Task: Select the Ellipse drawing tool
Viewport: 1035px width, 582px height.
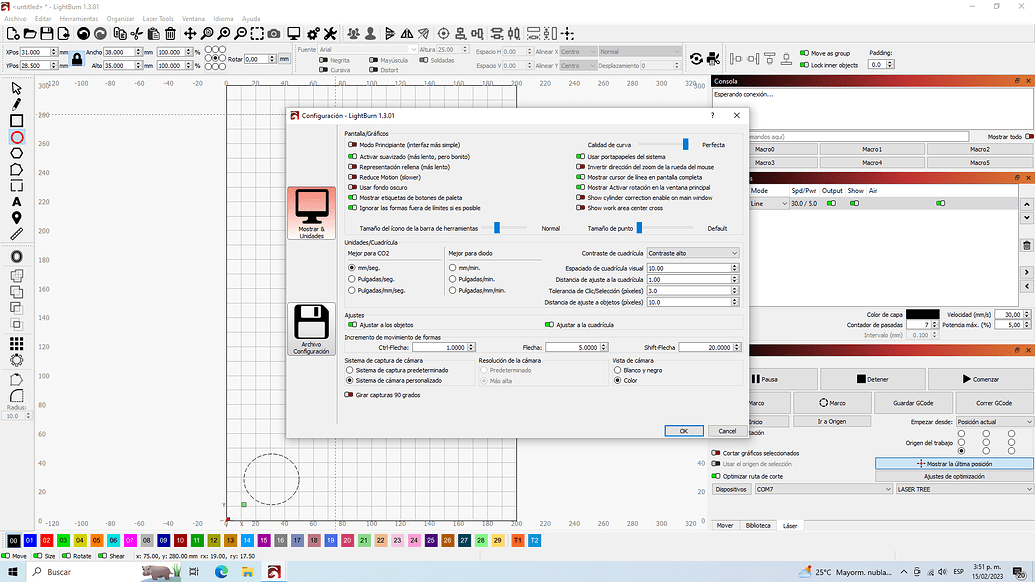Action: click(16, 137)
